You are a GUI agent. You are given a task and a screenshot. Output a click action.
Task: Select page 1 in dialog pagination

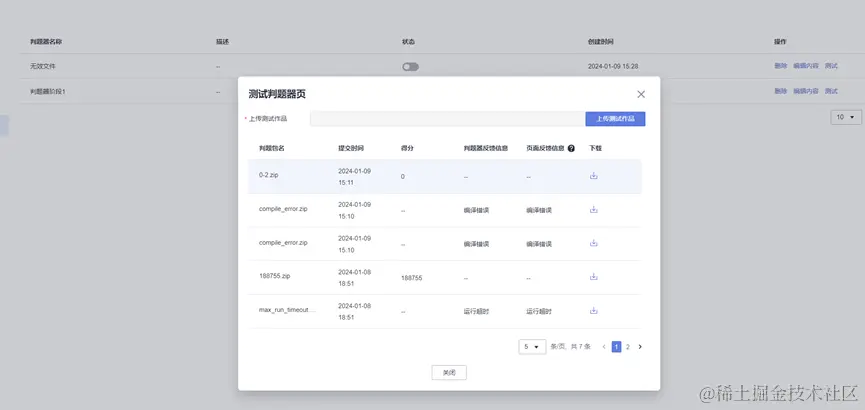point(616,347)
